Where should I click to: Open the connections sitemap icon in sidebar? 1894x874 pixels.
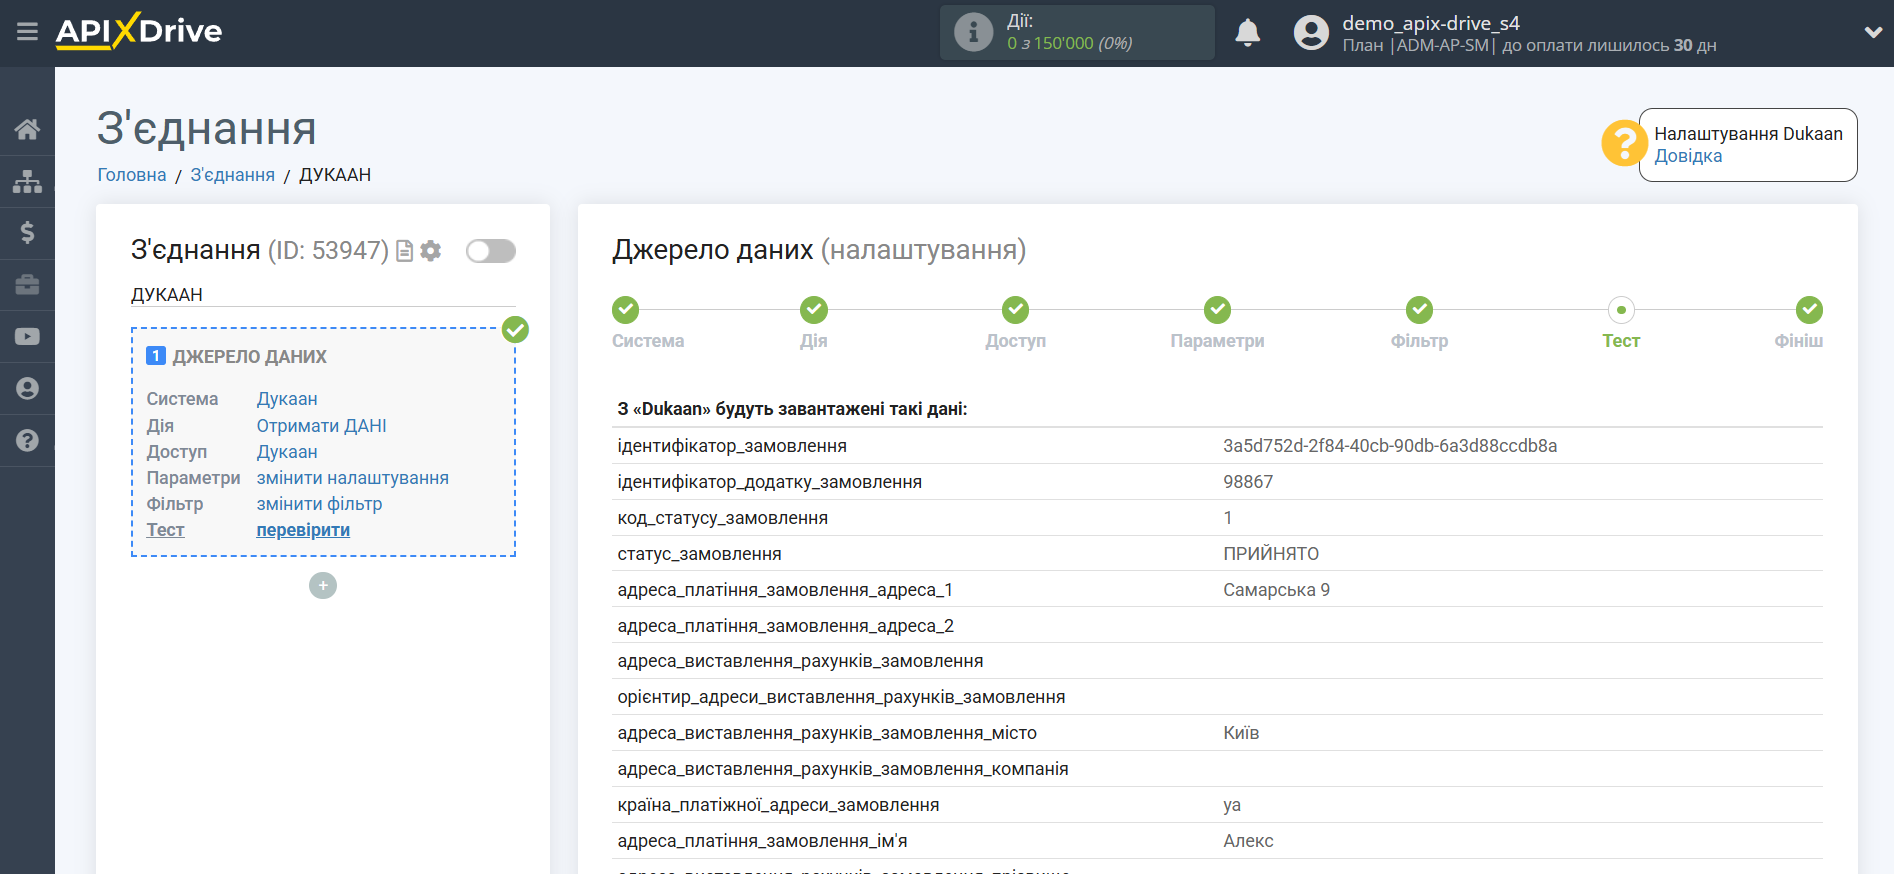[27, 181]
